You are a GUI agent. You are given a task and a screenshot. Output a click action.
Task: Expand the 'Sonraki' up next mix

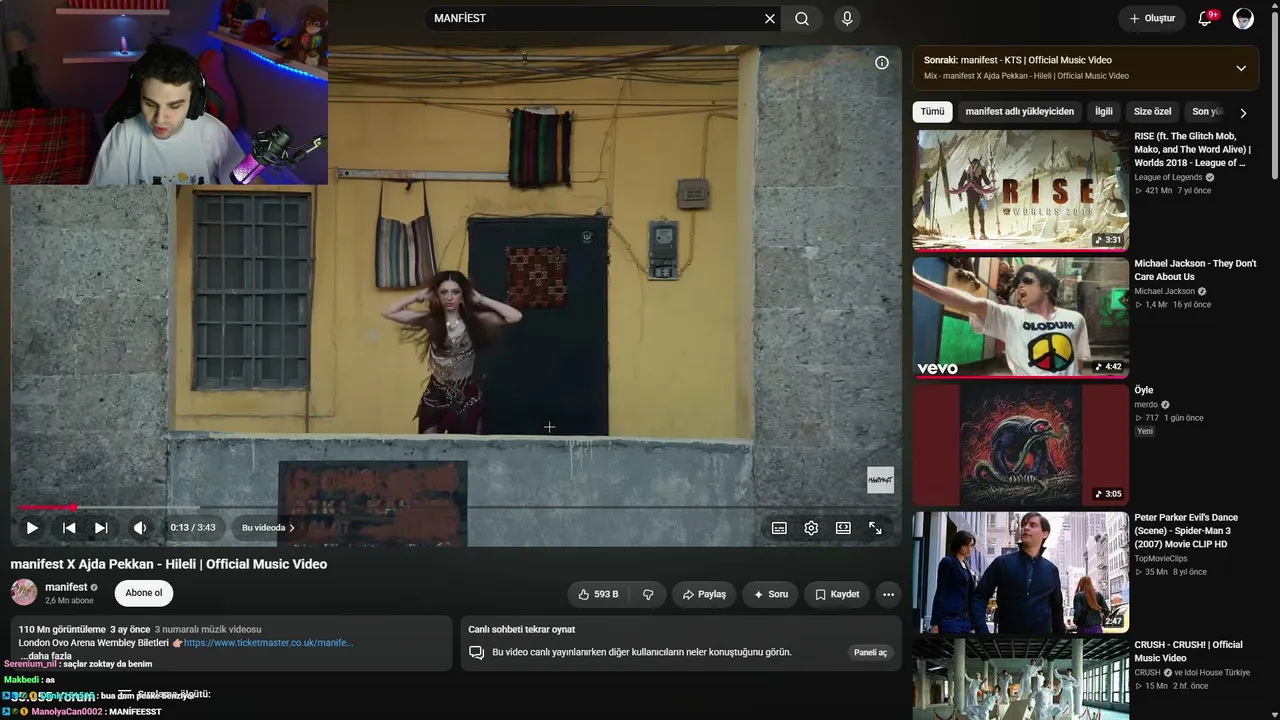[x=1241, y=68]
